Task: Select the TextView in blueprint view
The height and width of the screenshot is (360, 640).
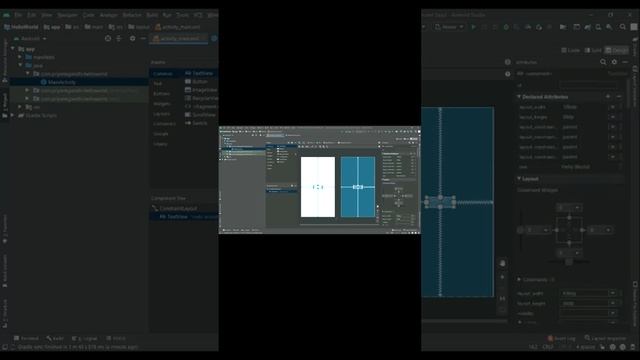Action: tap(440, 202)
